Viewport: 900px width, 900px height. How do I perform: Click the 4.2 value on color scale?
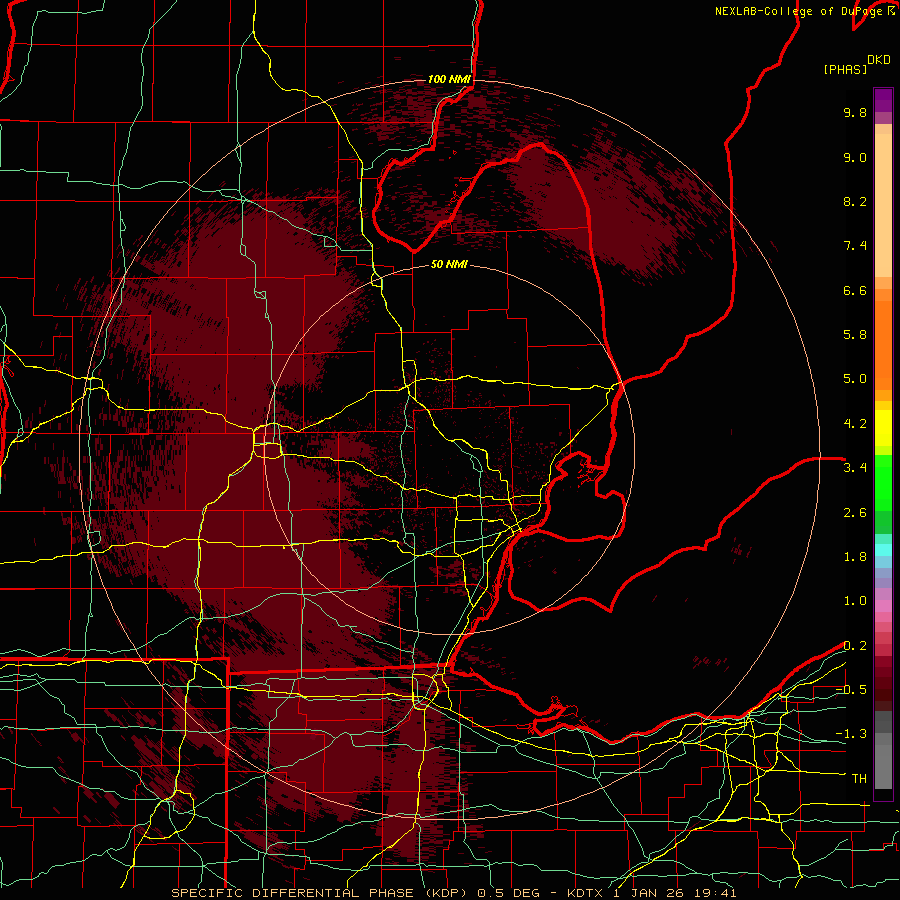click(x=855, y=424)
